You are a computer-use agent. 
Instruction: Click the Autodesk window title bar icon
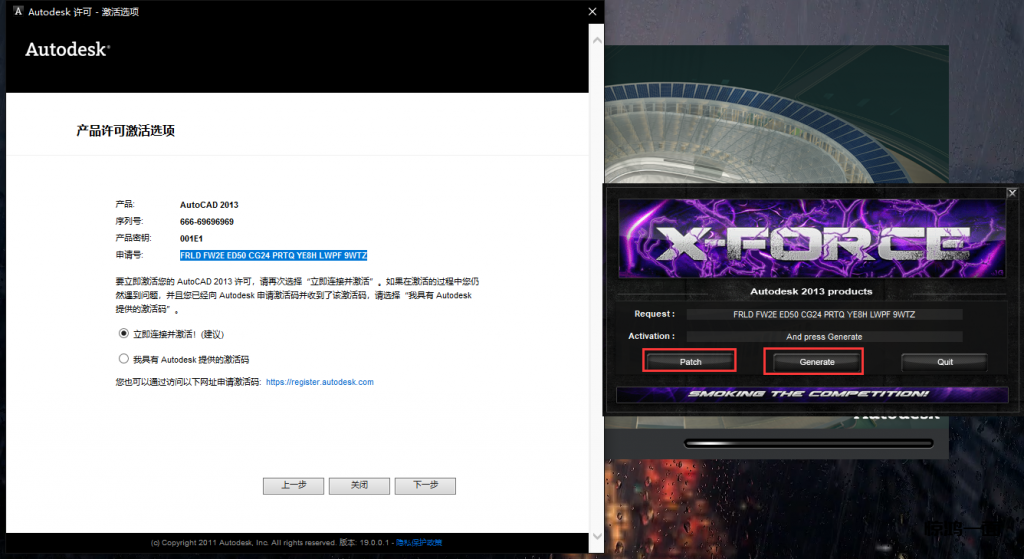coord(18,12)
